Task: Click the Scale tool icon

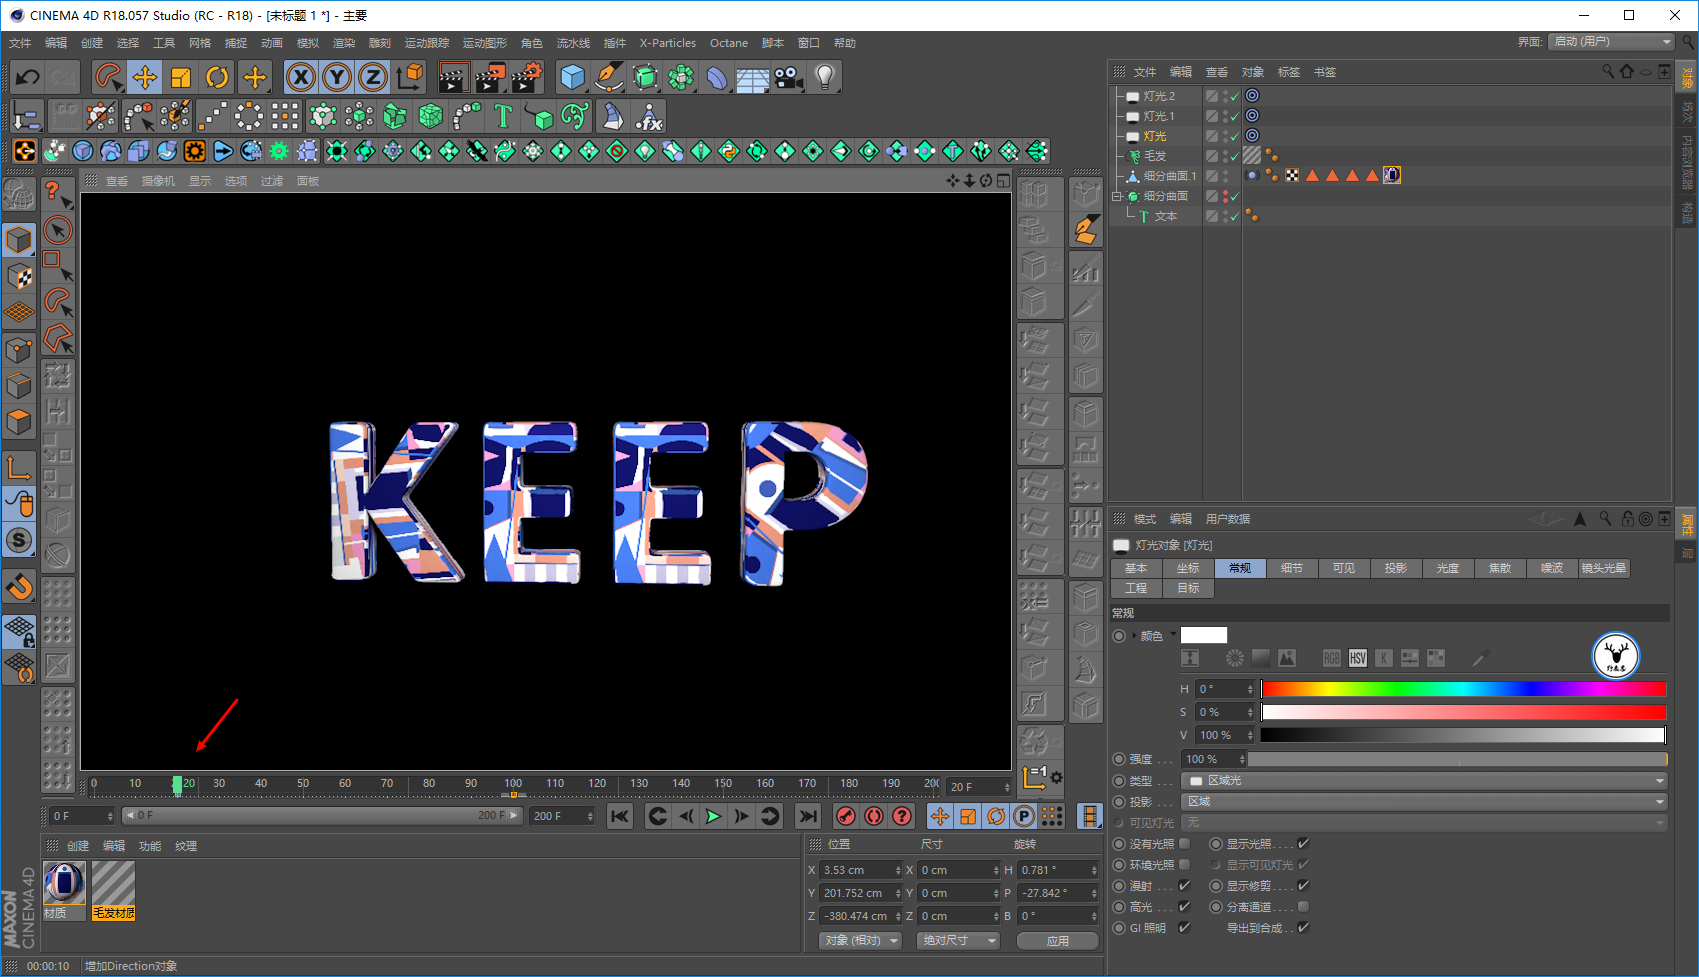Action: tap(181, 77)
